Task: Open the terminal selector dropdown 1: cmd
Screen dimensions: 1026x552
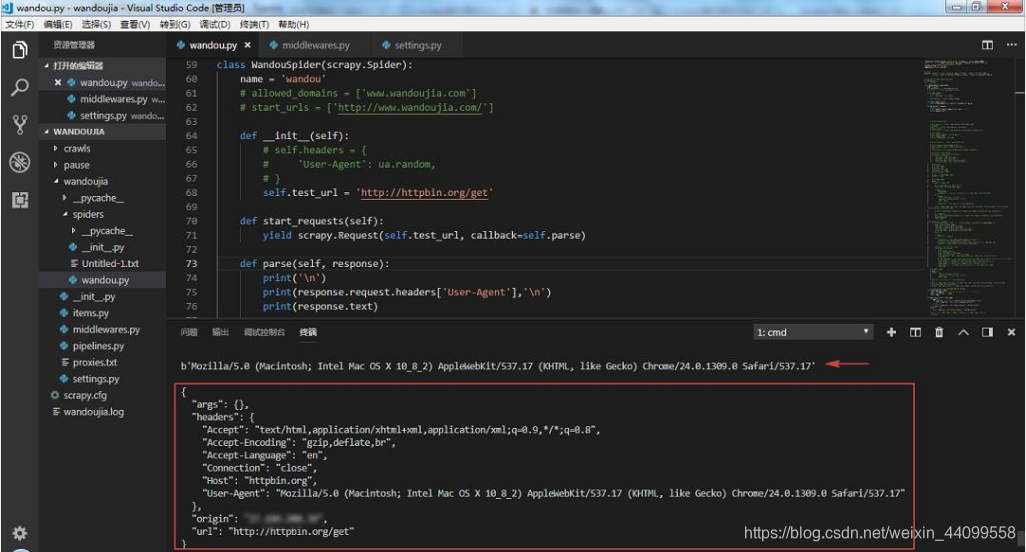Action: coord(813,332)
